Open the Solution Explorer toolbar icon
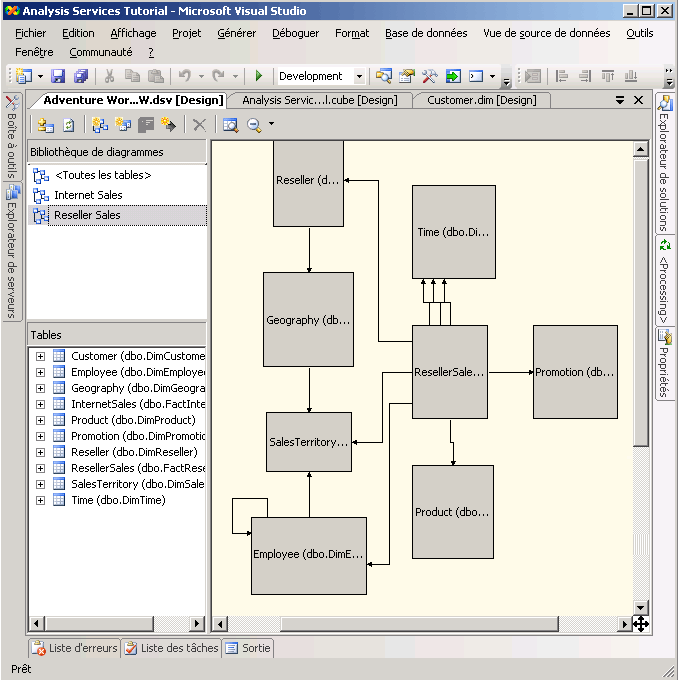678x680 pixels. [384, 76]
